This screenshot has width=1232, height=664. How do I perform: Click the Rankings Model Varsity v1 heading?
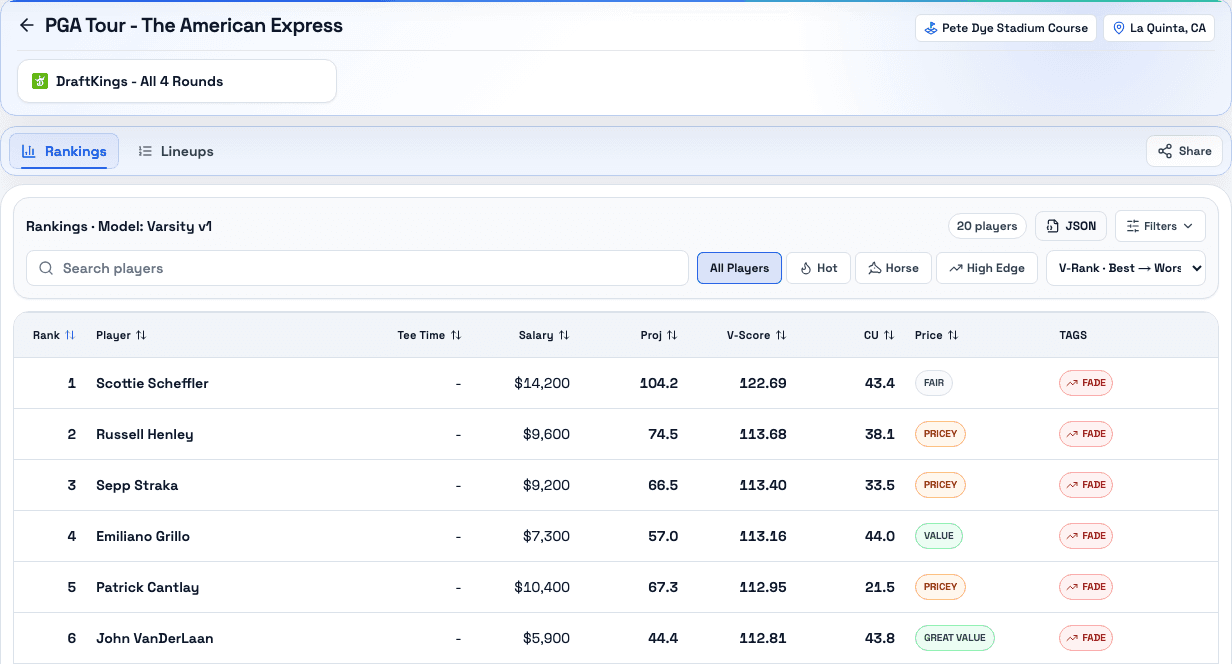119,226
